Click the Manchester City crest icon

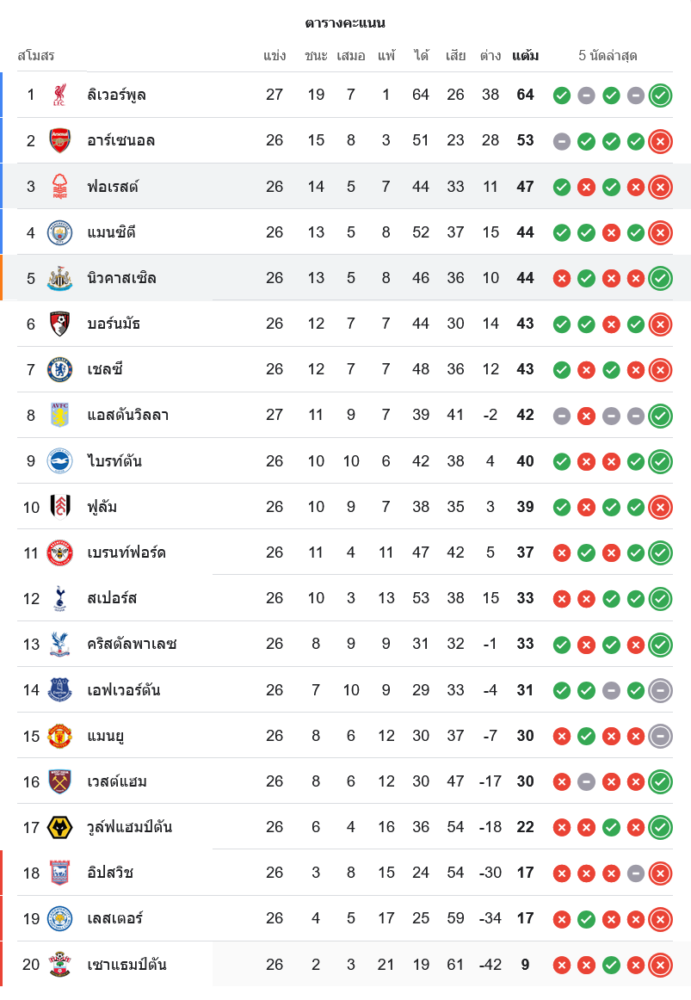[x=59, y=232]
